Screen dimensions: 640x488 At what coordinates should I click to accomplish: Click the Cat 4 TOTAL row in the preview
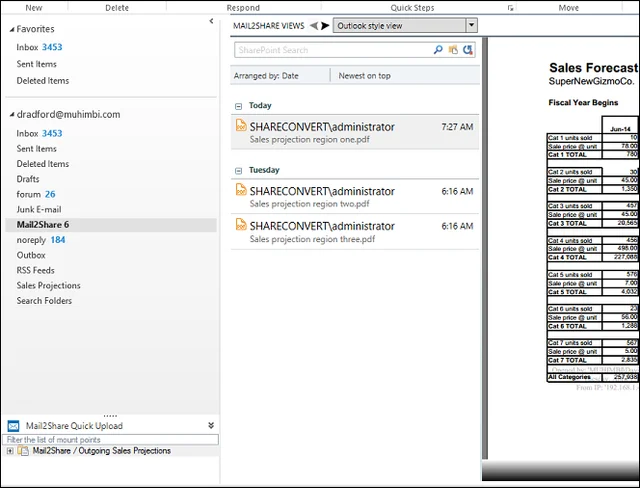click(x=593, y=257)
